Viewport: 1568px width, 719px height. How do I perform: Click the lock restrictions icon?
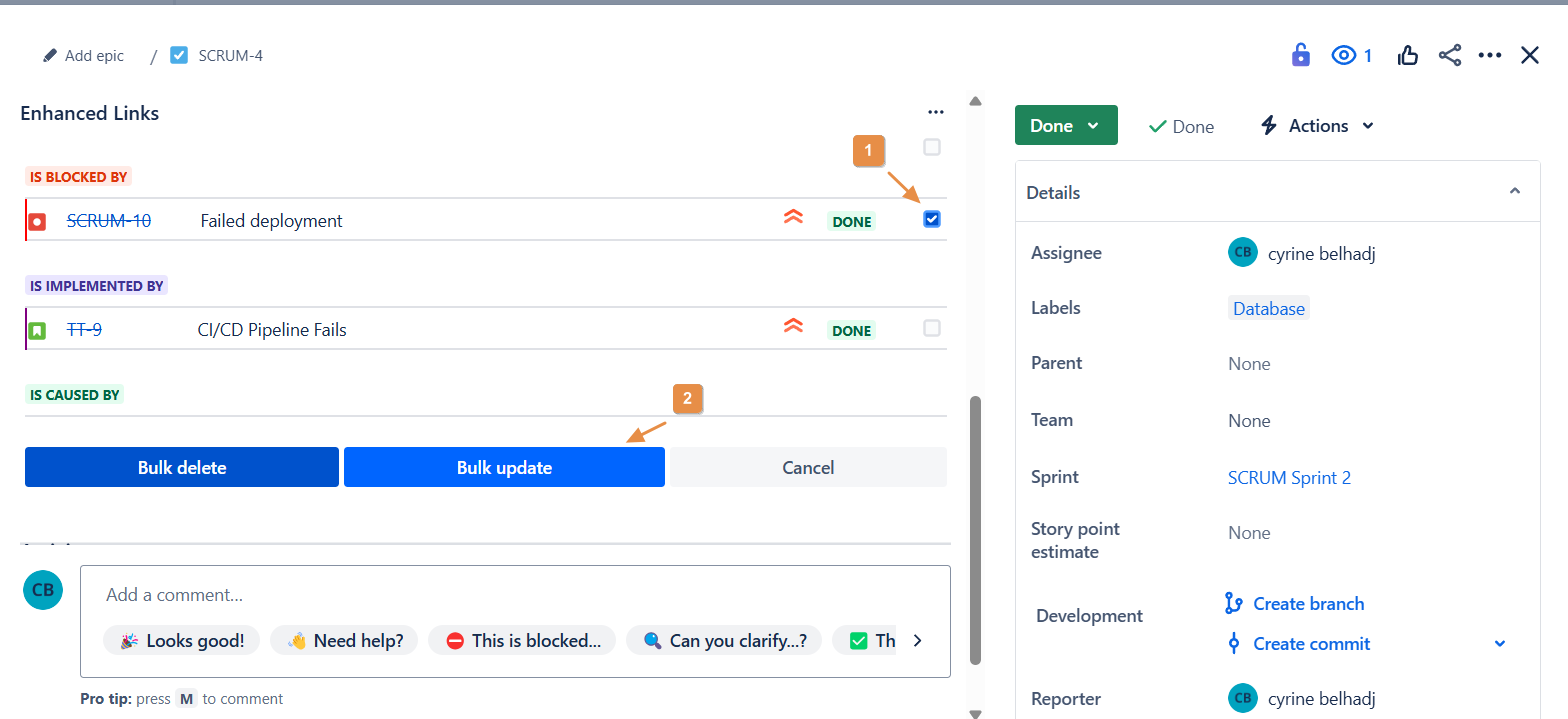(1300, 55)
